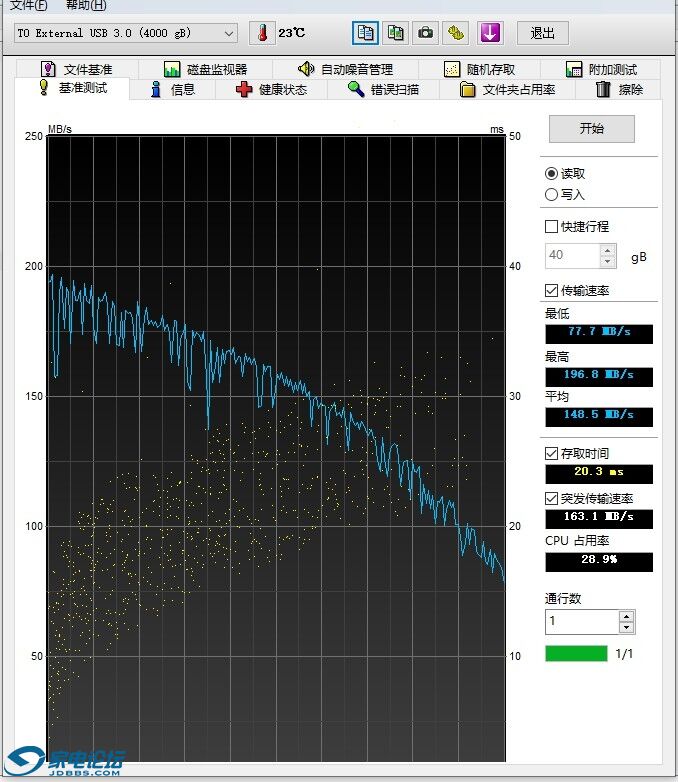This screenshot has width=678, height=782.
Task: Click the 退出 exit button
Action: [542, 33]
